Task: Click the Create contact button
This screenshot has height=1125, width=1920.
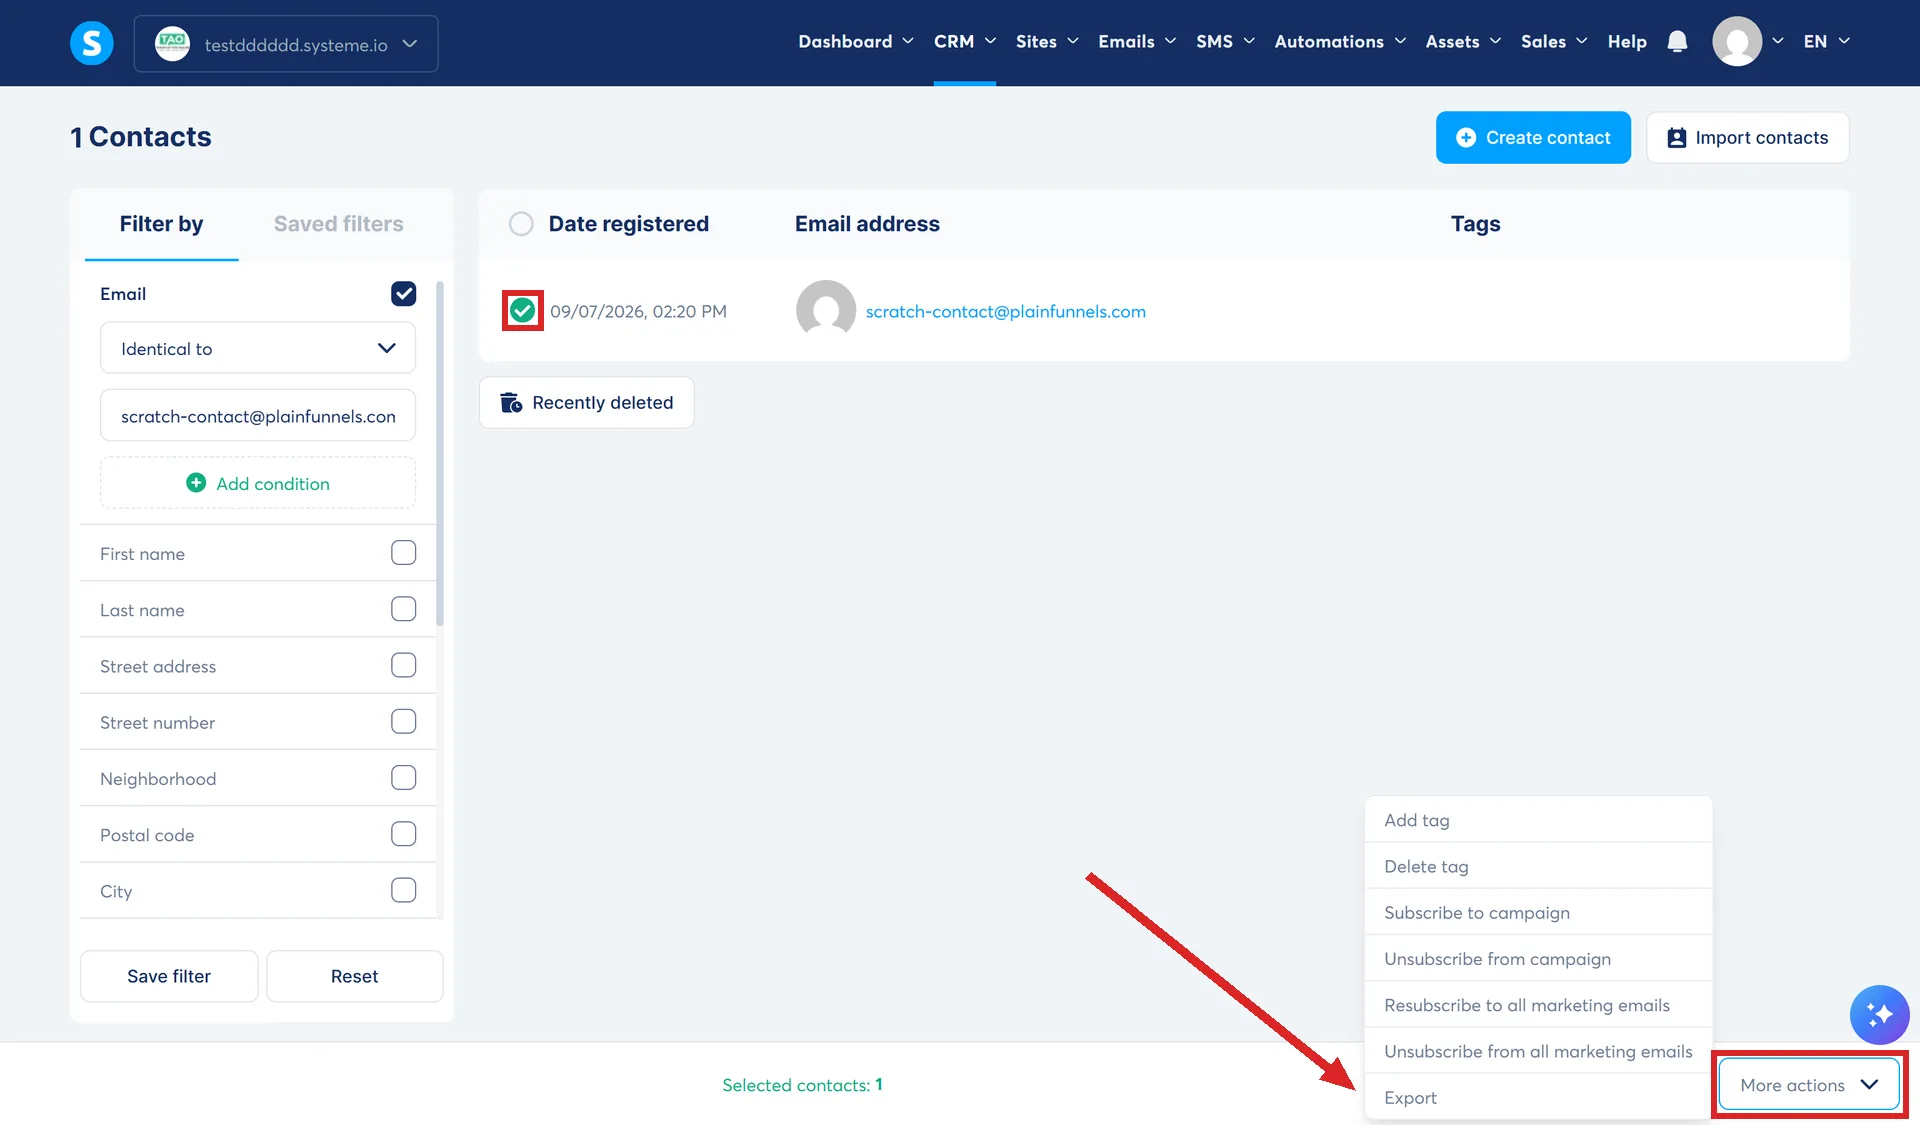Action: (1533, 137)
